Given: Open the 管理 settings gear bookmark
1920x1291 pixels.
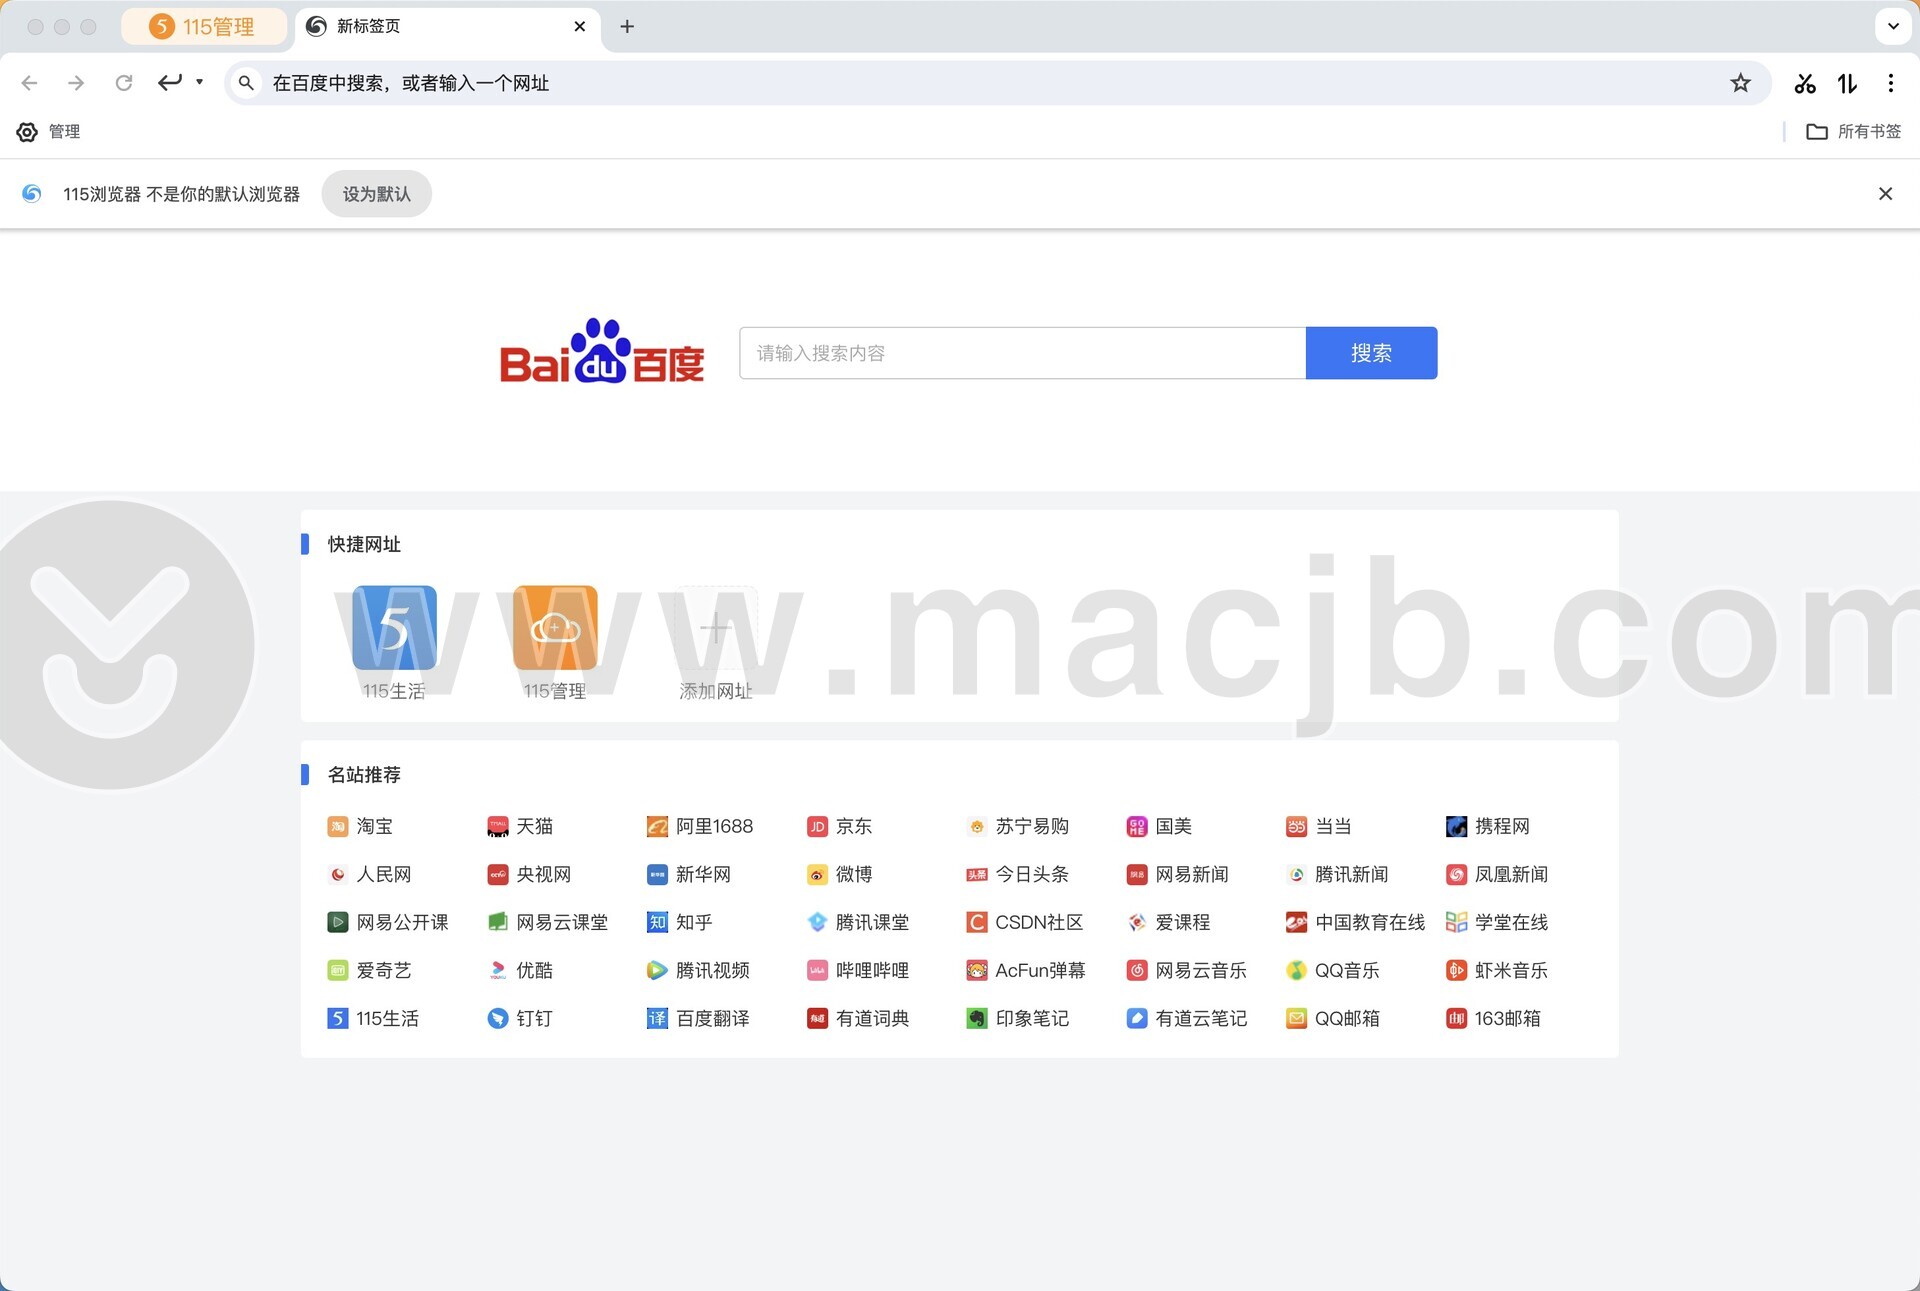Looking at the screenshot, I should pos(48,131).
